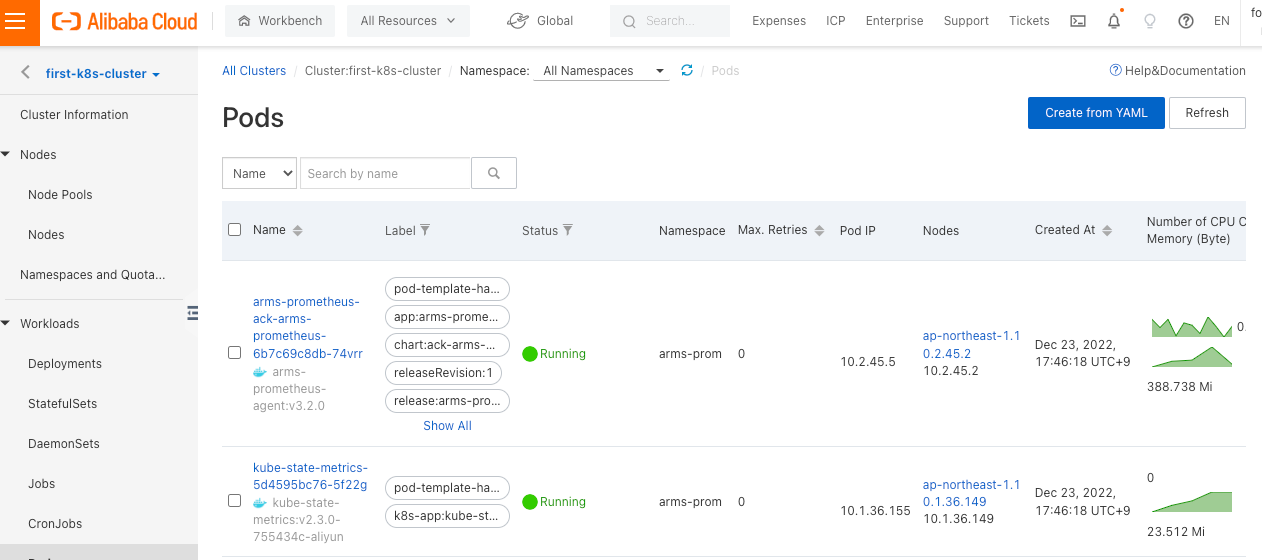
Task: Click the releaseRevision:1 label tag
Action: 444,373
